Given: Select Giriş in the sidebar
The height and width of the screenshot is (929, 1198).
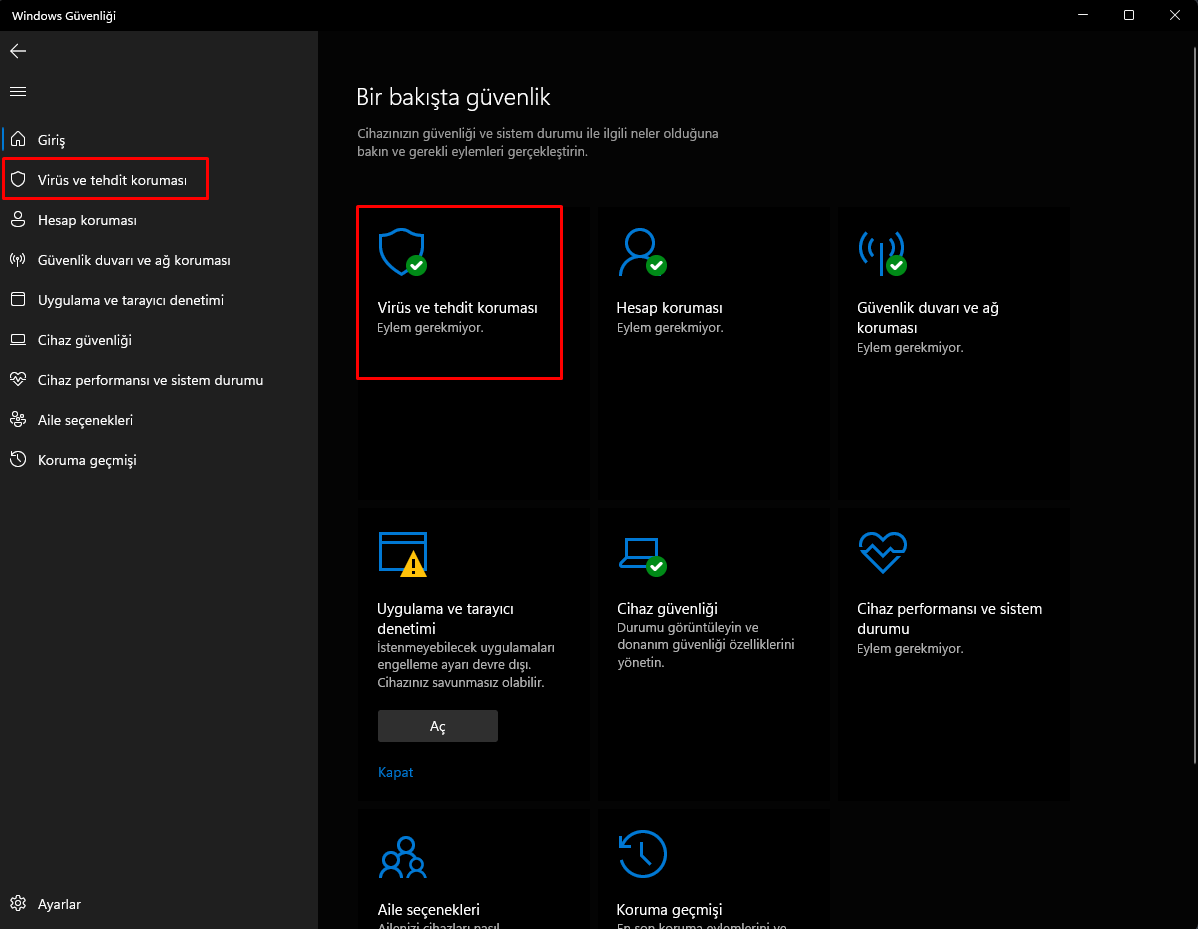Looking at the screenshot, I should [x=159, y=140].
